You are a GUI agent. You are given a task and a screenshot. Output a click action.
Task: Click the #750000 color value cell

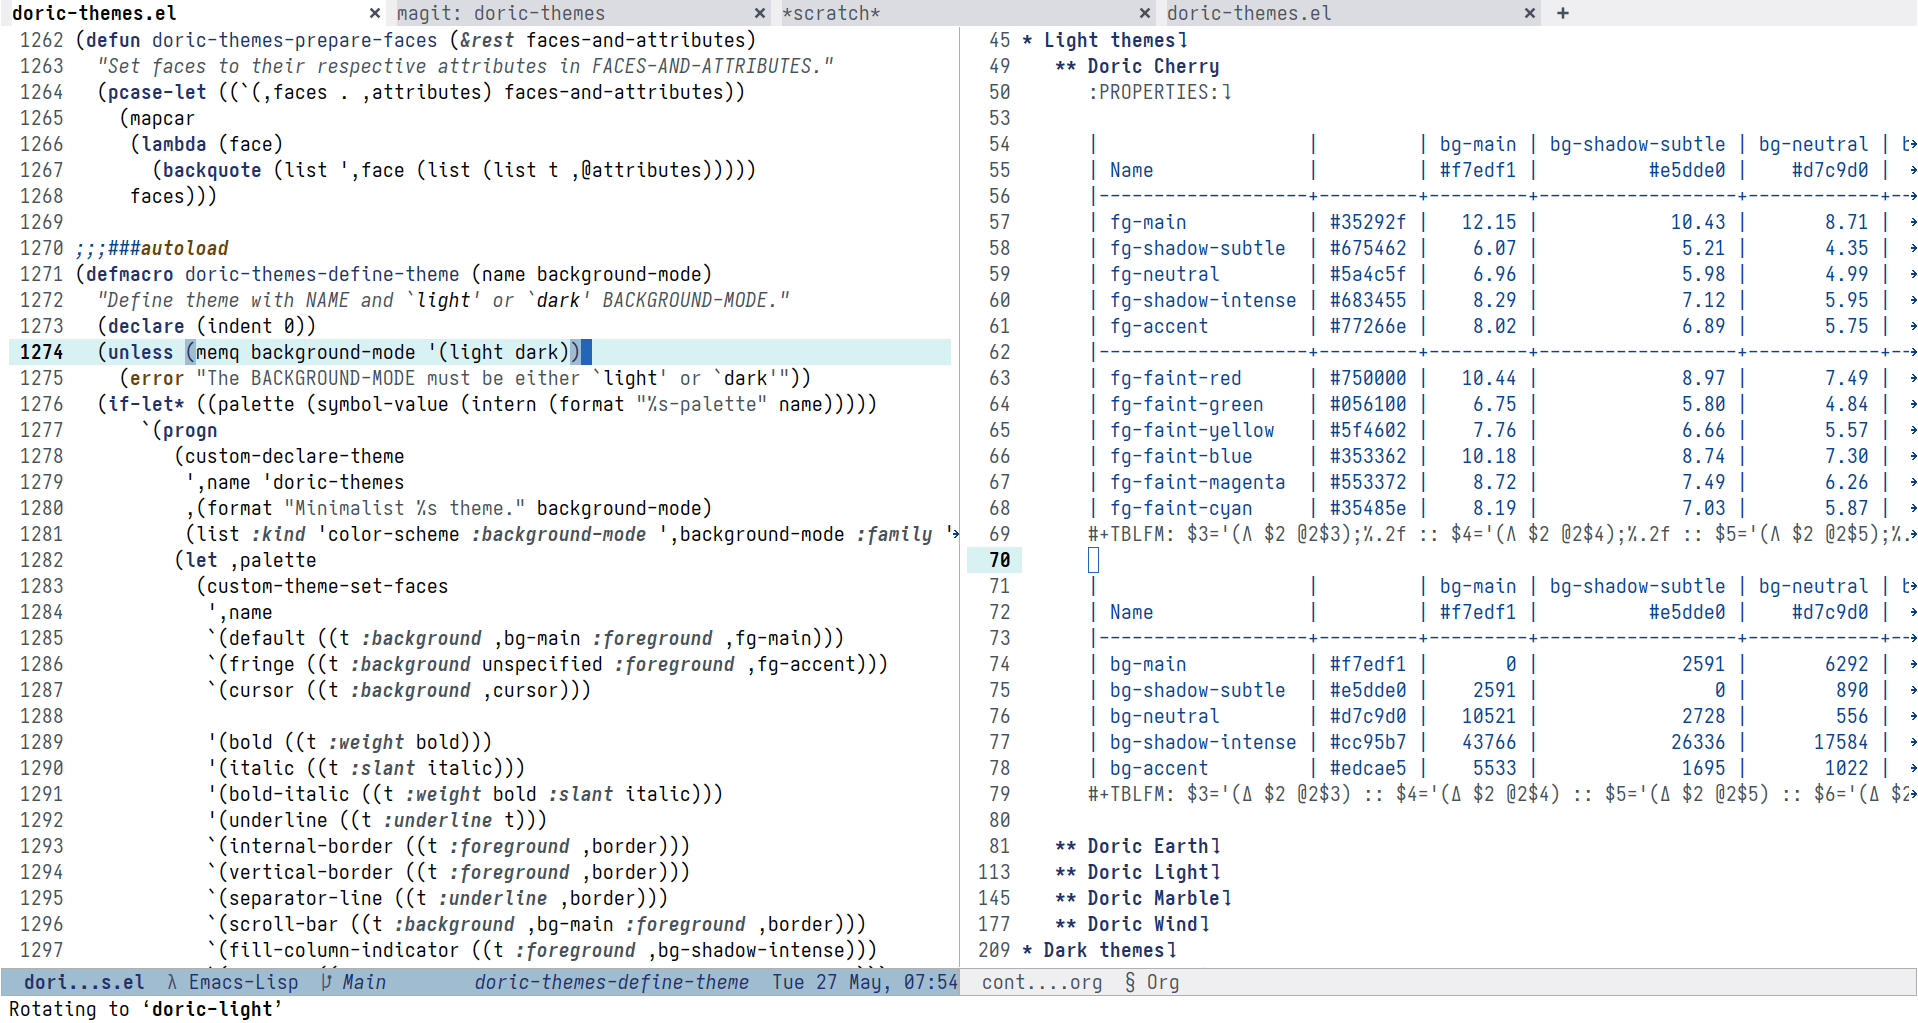pos(1367,378)
